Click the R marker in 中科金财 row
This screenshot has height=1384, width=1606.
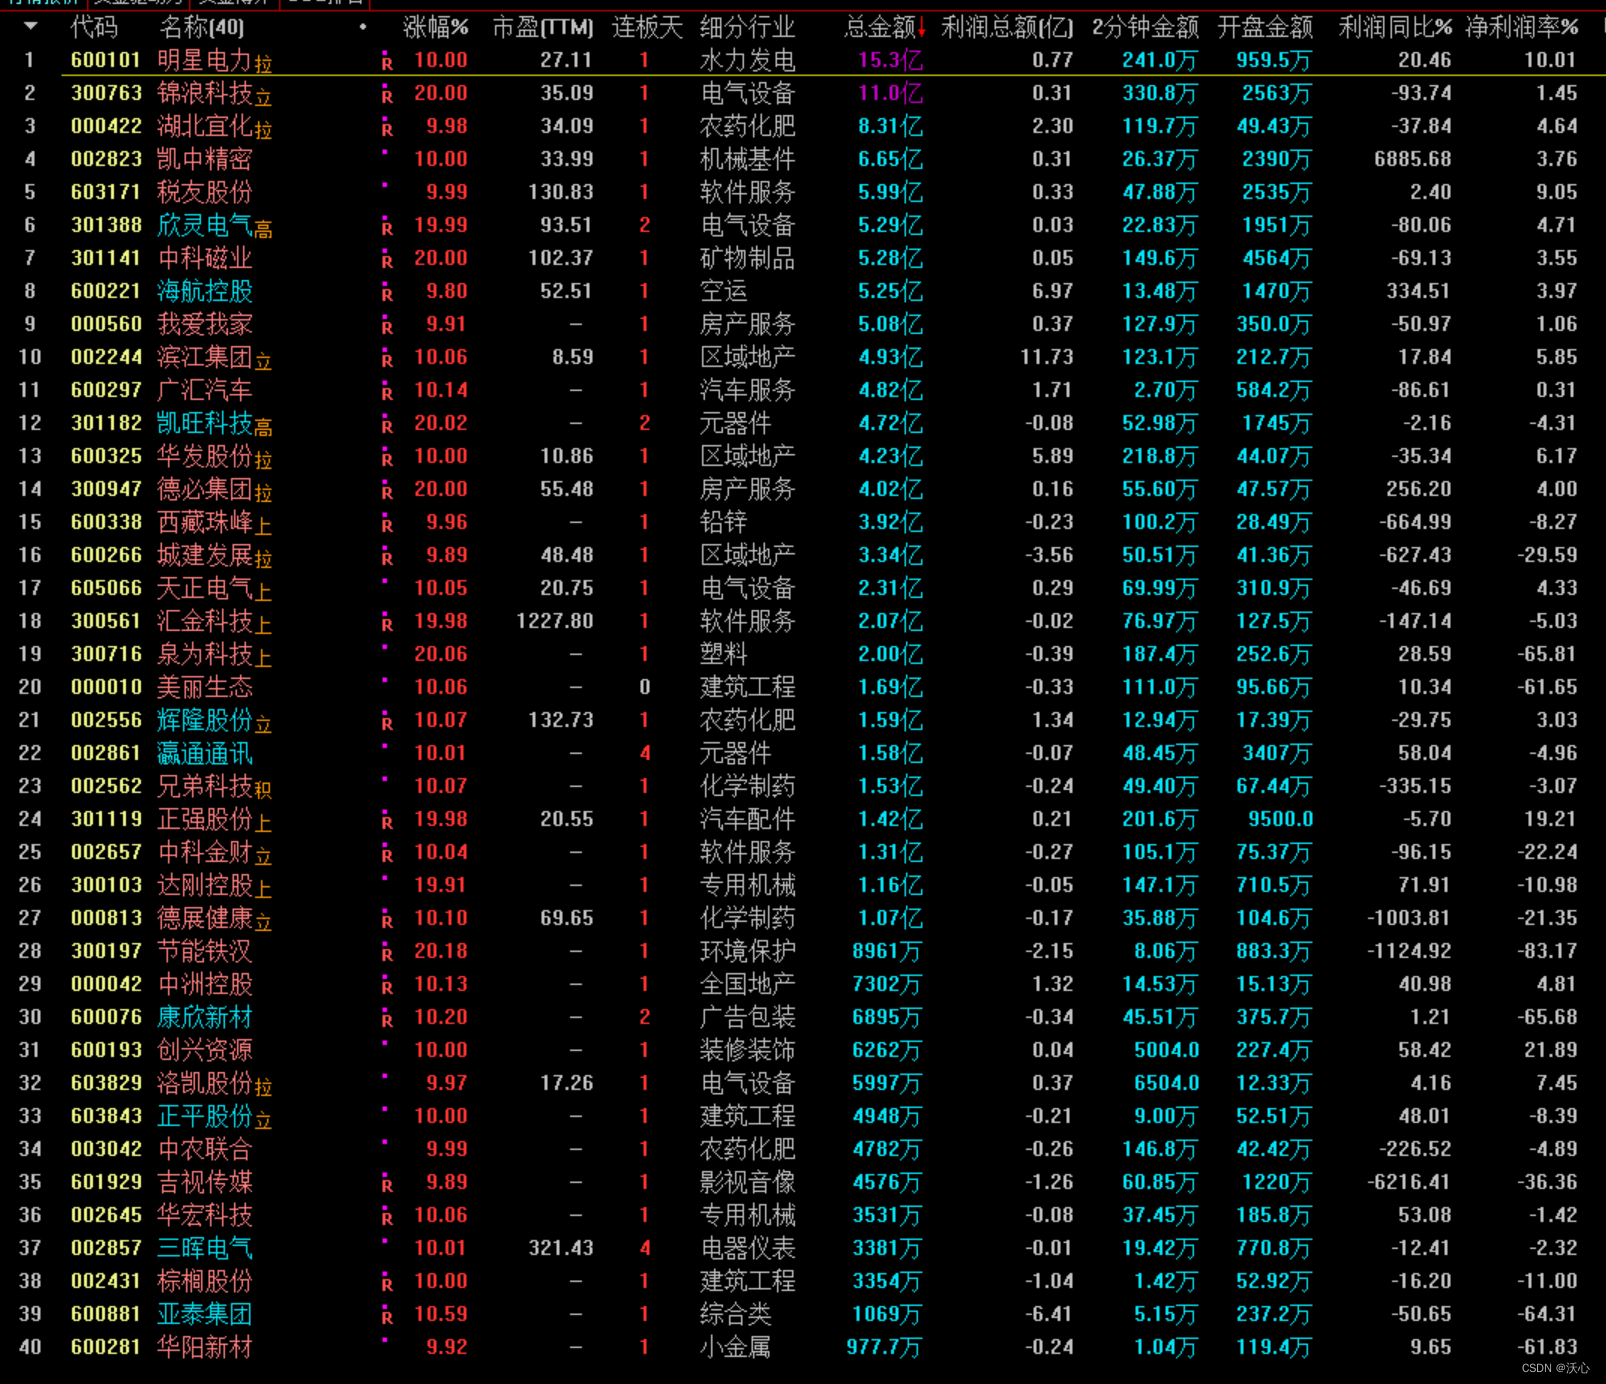[x=387, y=855]
